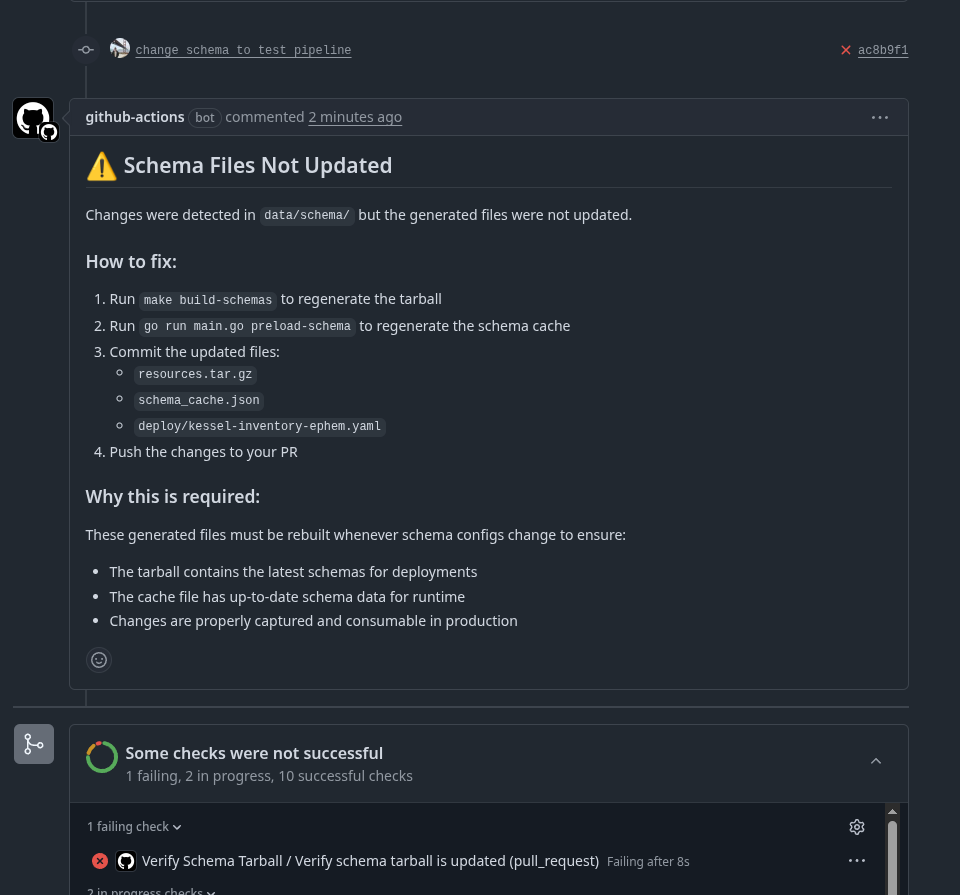Visit the github-actions profile link
Image resolution: width=960 pixels, height=895 pixels.
135,117
